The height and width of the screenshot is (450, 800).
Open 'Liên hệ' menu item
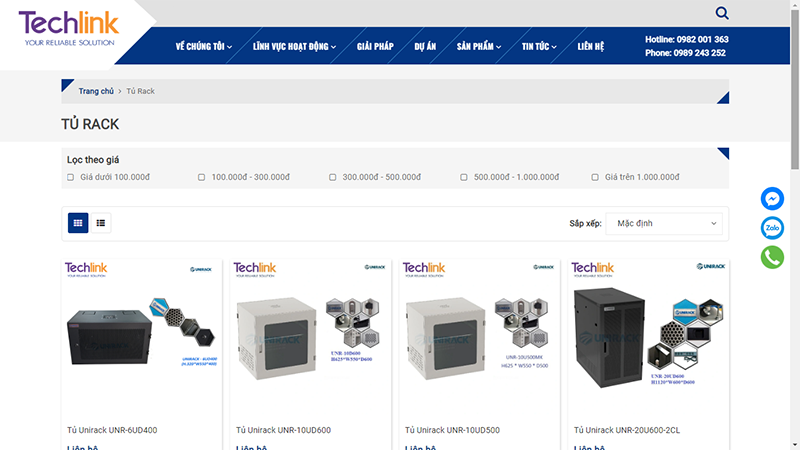(x=590, y=46)
